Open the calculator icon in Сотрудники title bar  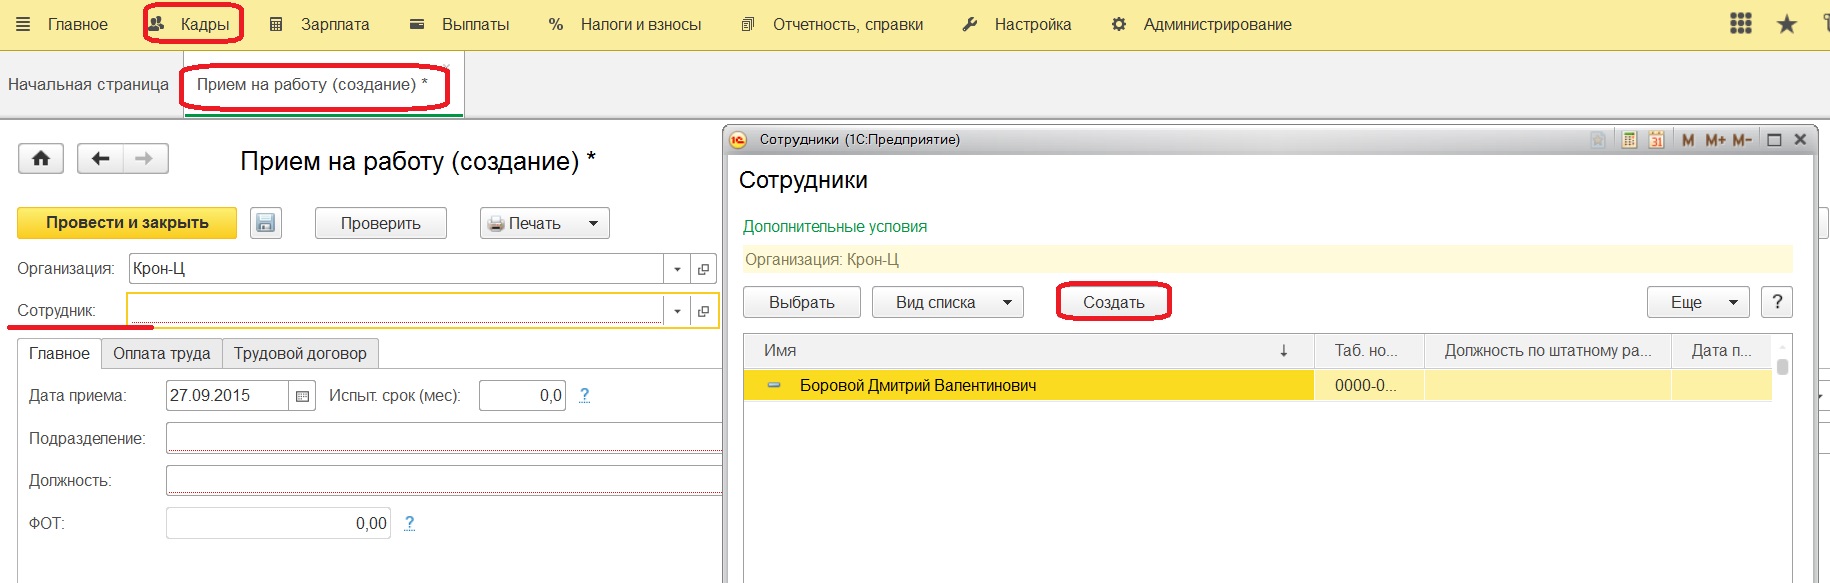coord(1629,140)
